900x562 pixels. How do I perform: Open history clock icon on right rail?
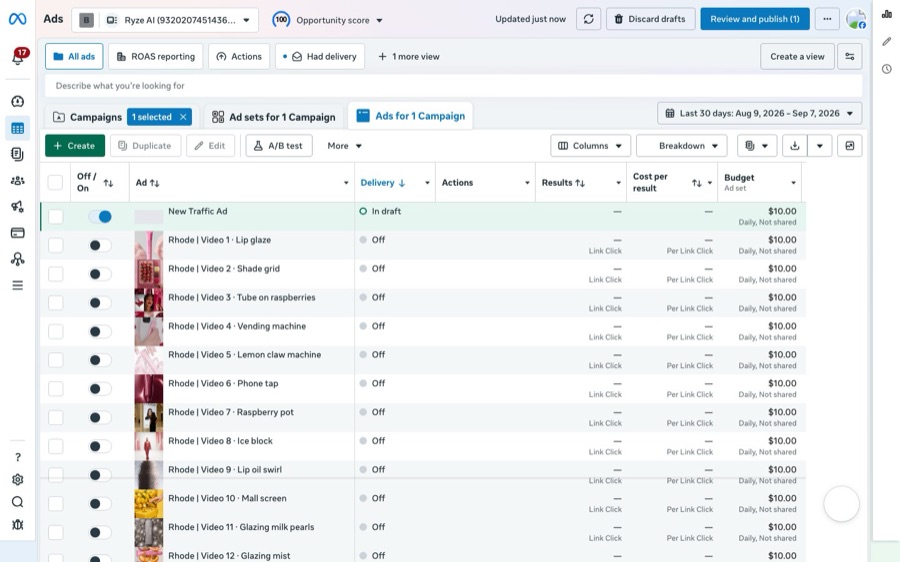click(x=887, y=69)
